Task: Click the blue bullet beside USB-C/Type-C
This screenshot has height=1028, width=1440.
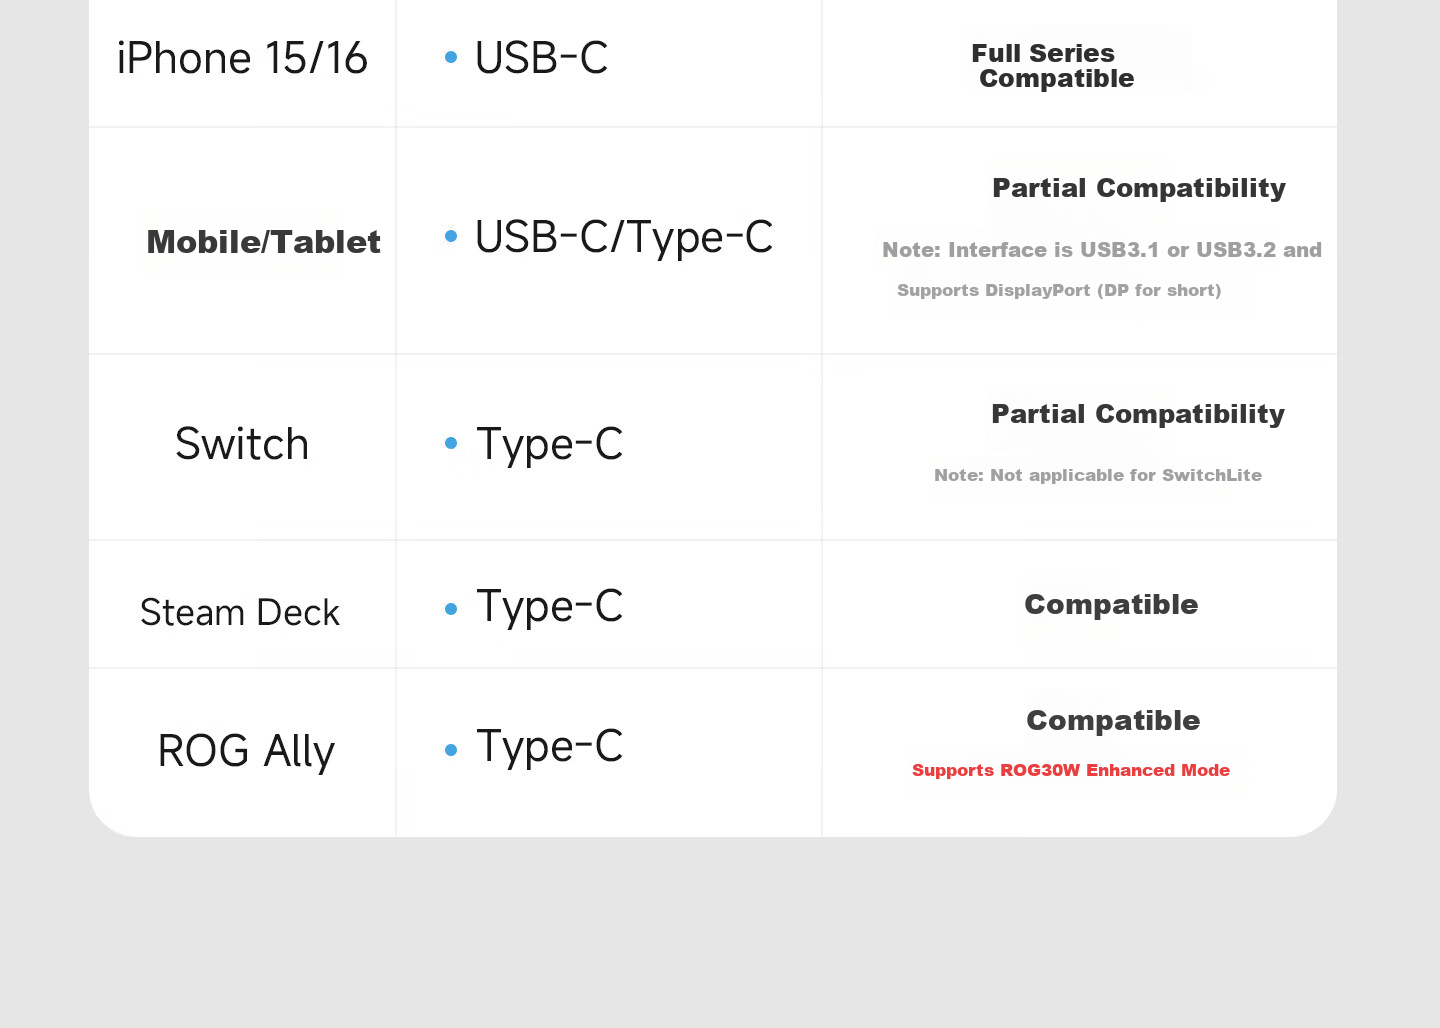Action: [451, 236]
